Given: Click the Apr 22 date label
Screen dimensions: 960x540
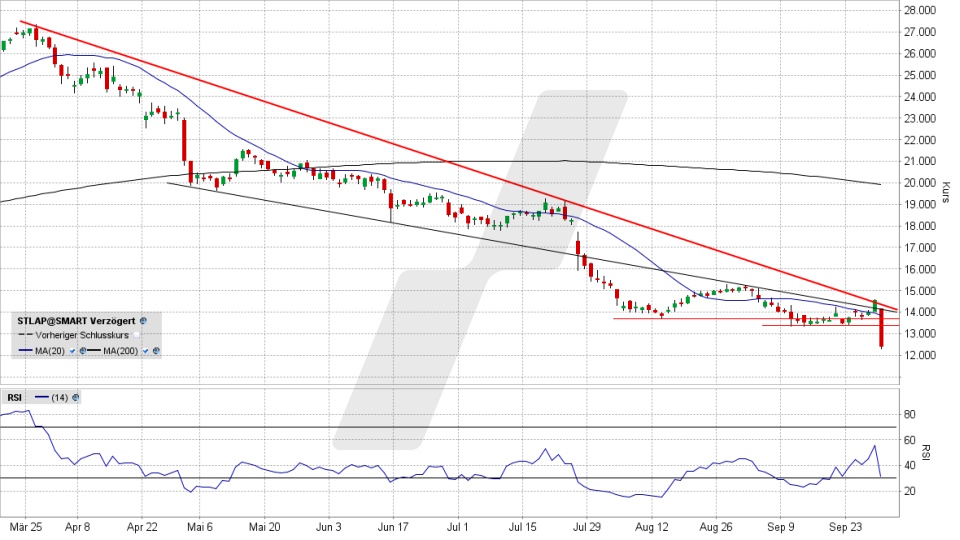Looking at the screenshot, I should tap(142, 528).
